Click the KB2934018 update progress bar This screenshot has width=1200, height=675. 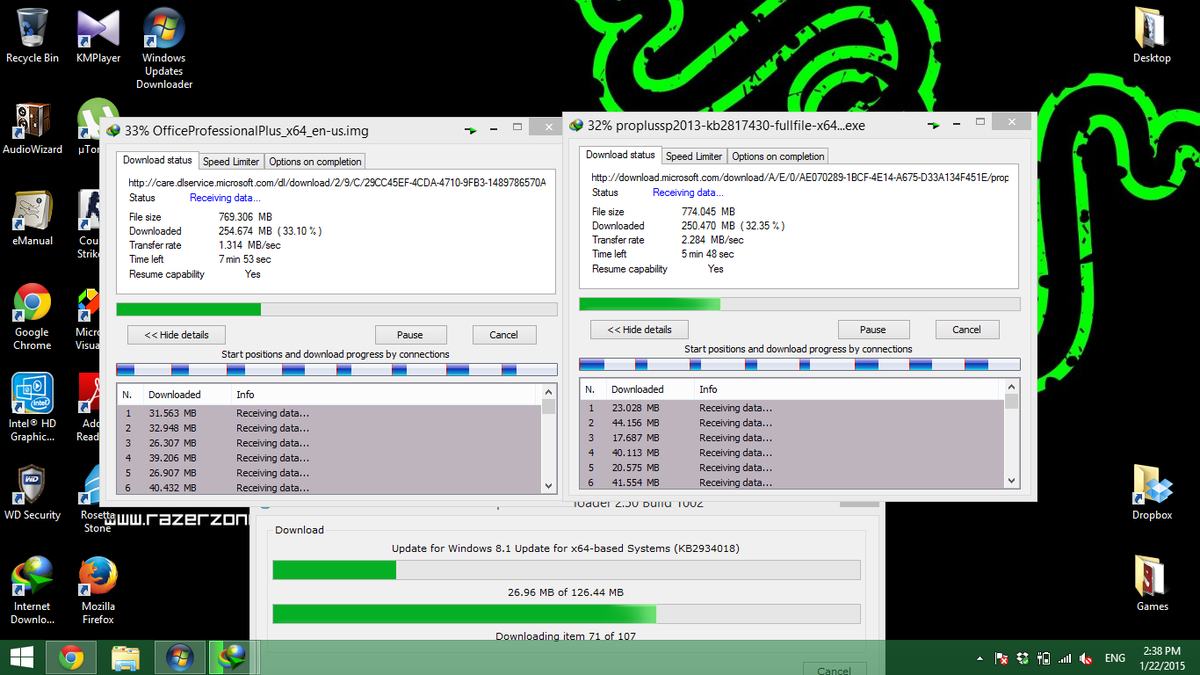pos(566,570)
